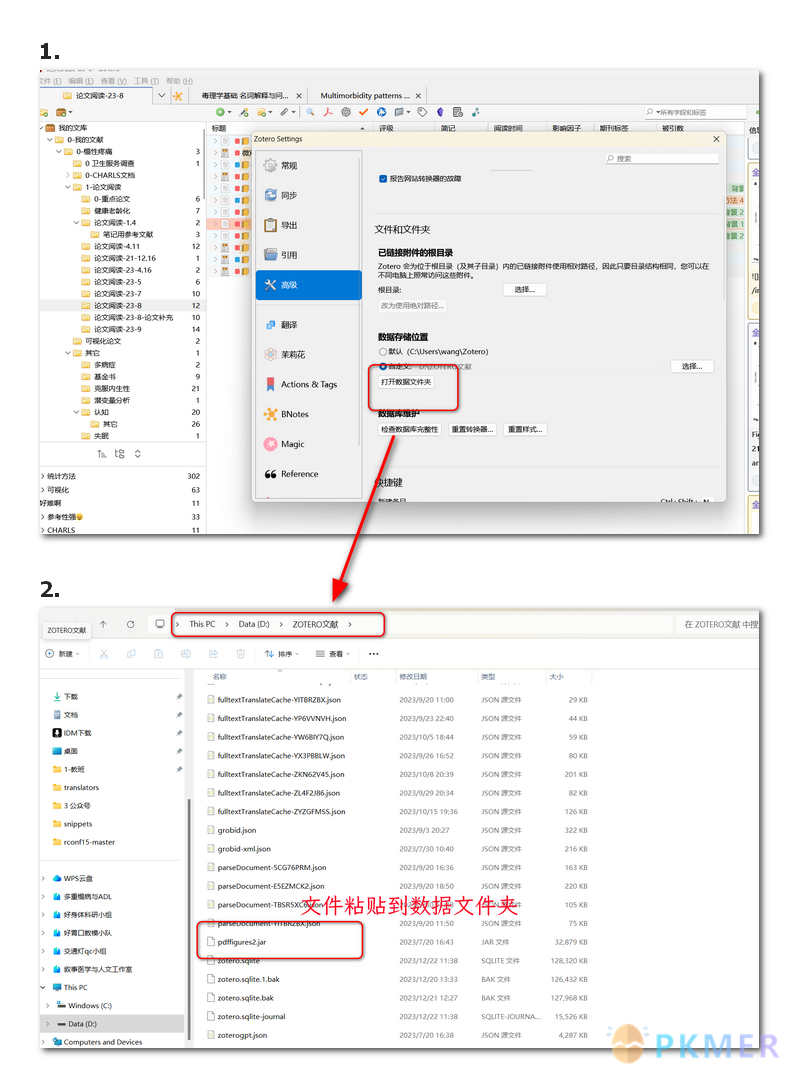Open the 编辑 (E) menu in Zotero
800x1089 pixels.
click(81, 81)
